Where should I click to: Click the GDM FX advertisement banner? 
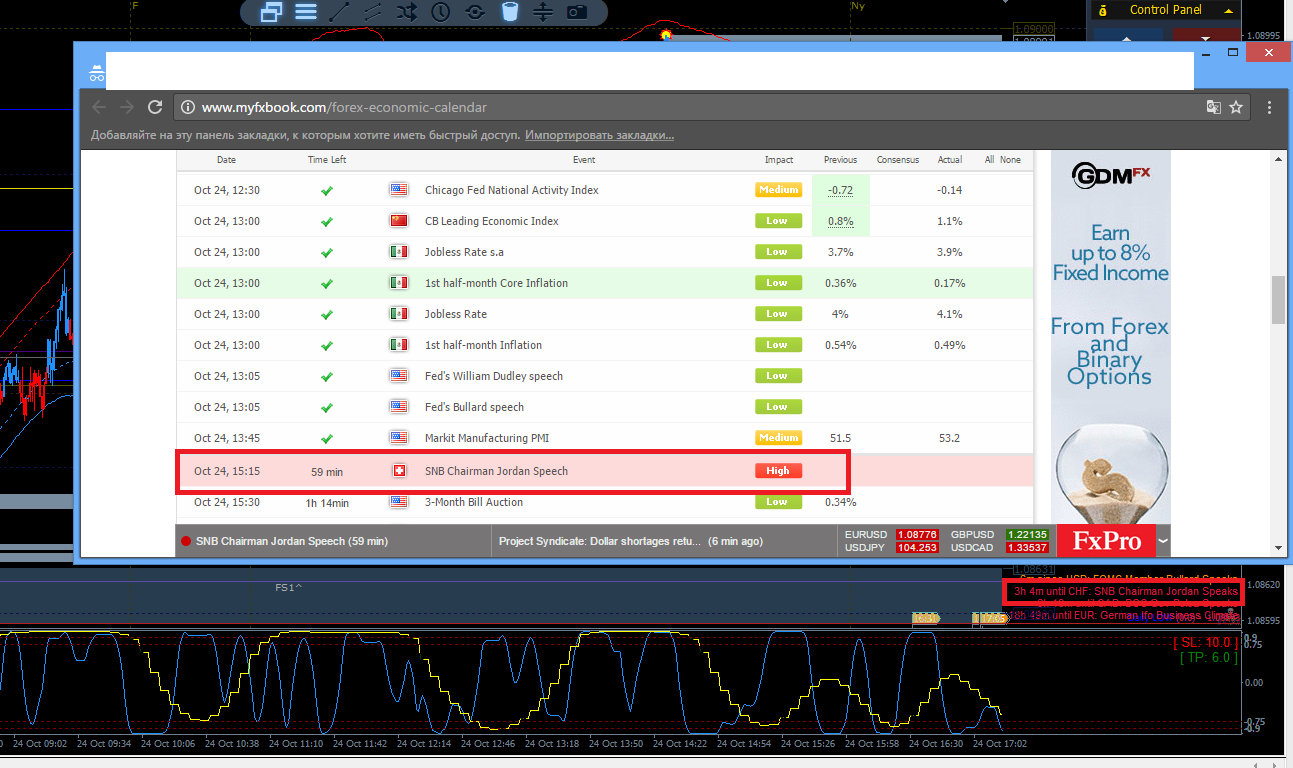pyautogui.click(x=1110, y=335)
